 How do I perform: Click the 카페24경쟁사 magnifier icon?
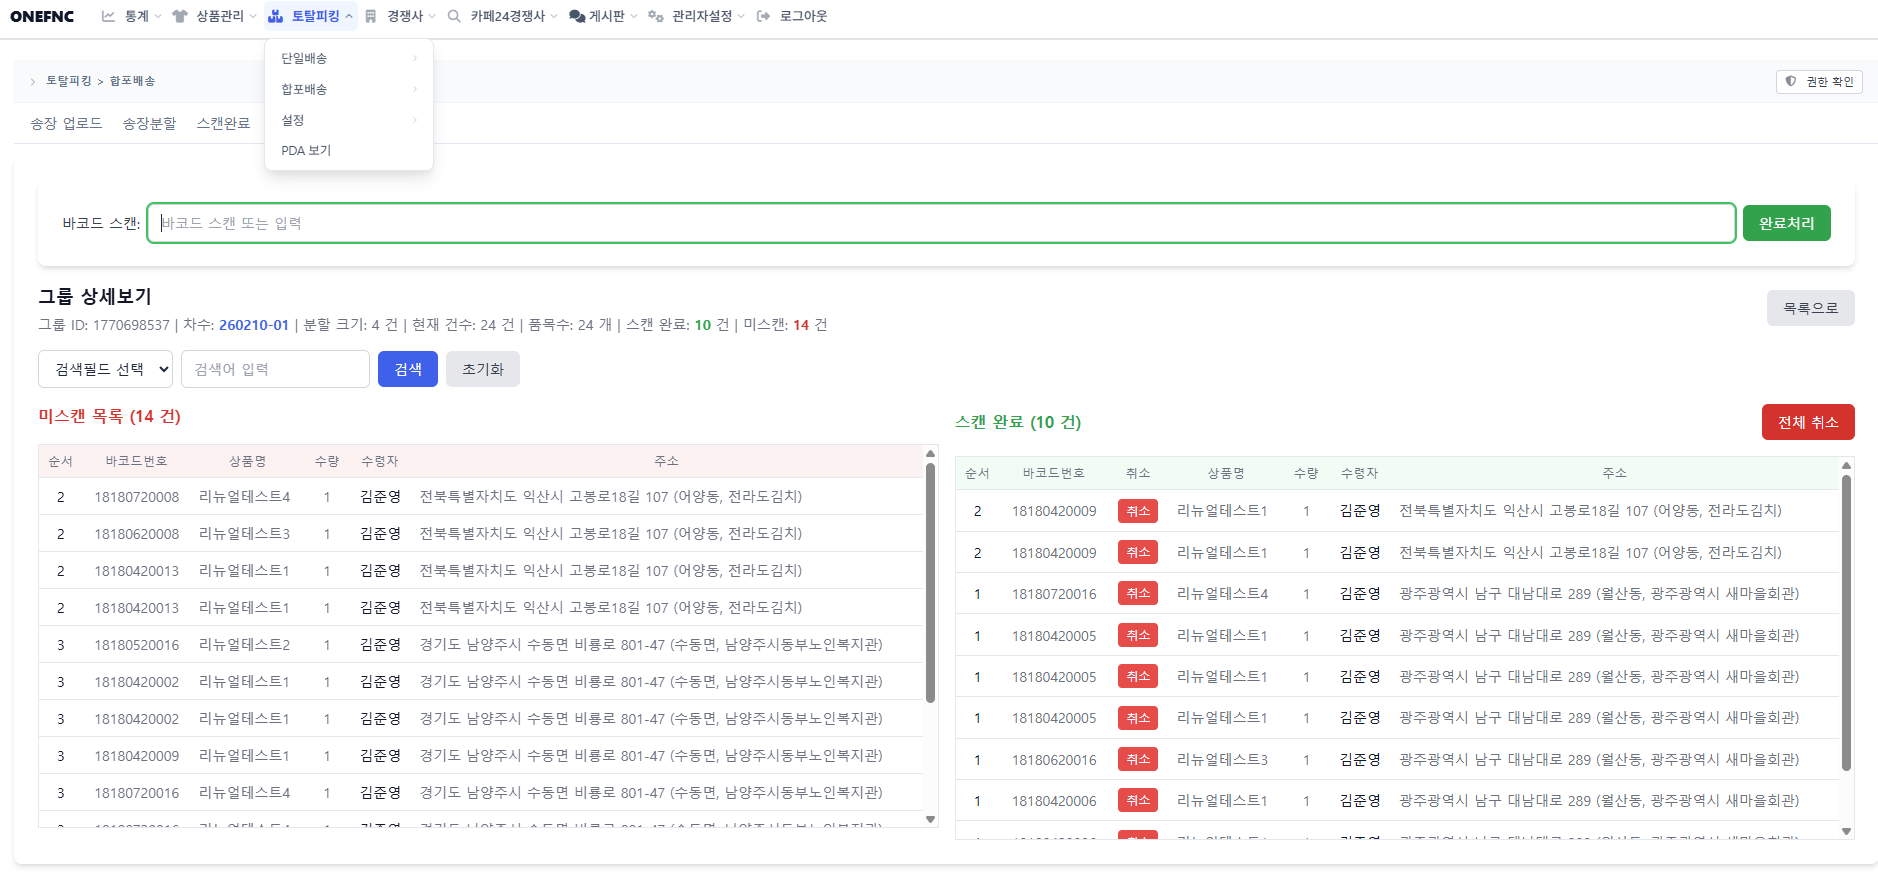click(x=454, y=16)
